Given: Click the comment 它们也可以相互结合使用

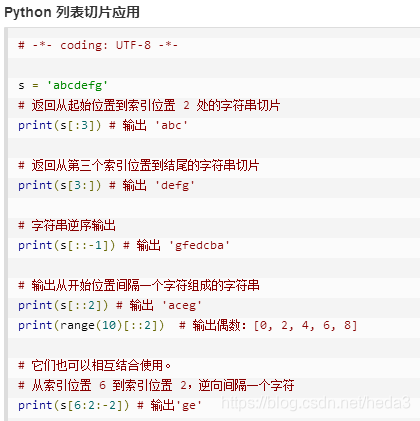Looking at the screenshot, I should (95, 365).
